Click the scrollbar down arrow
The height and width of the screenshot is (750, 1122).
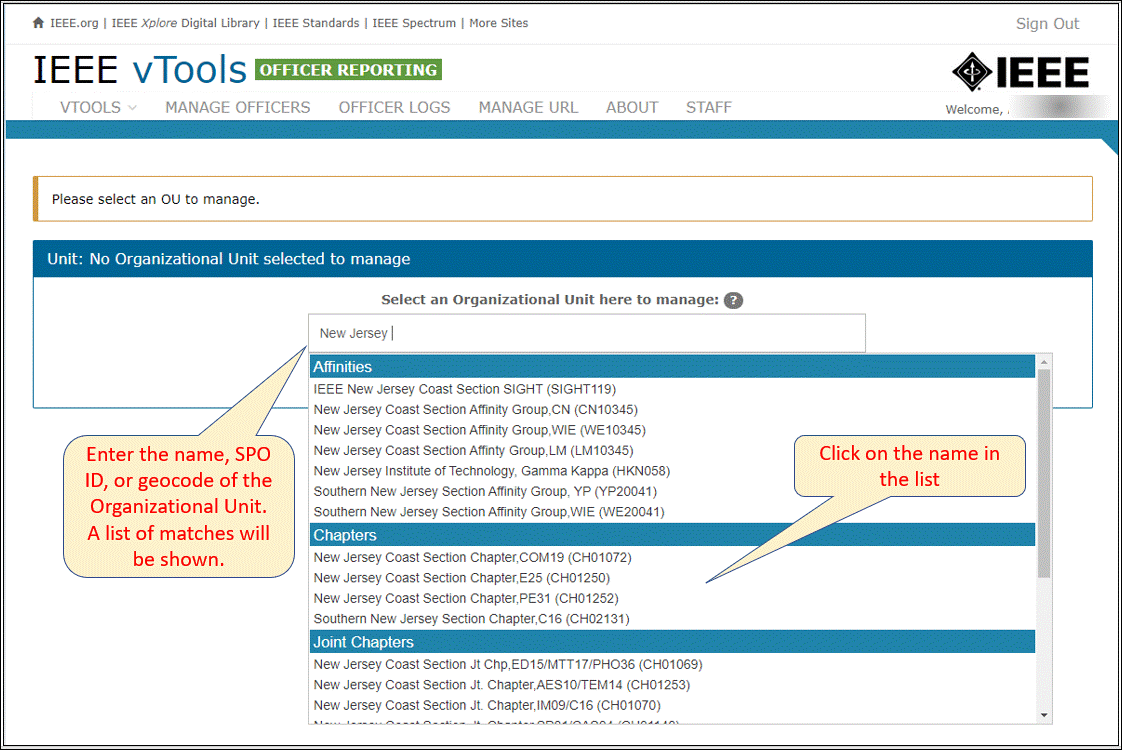click(1044, 715)
